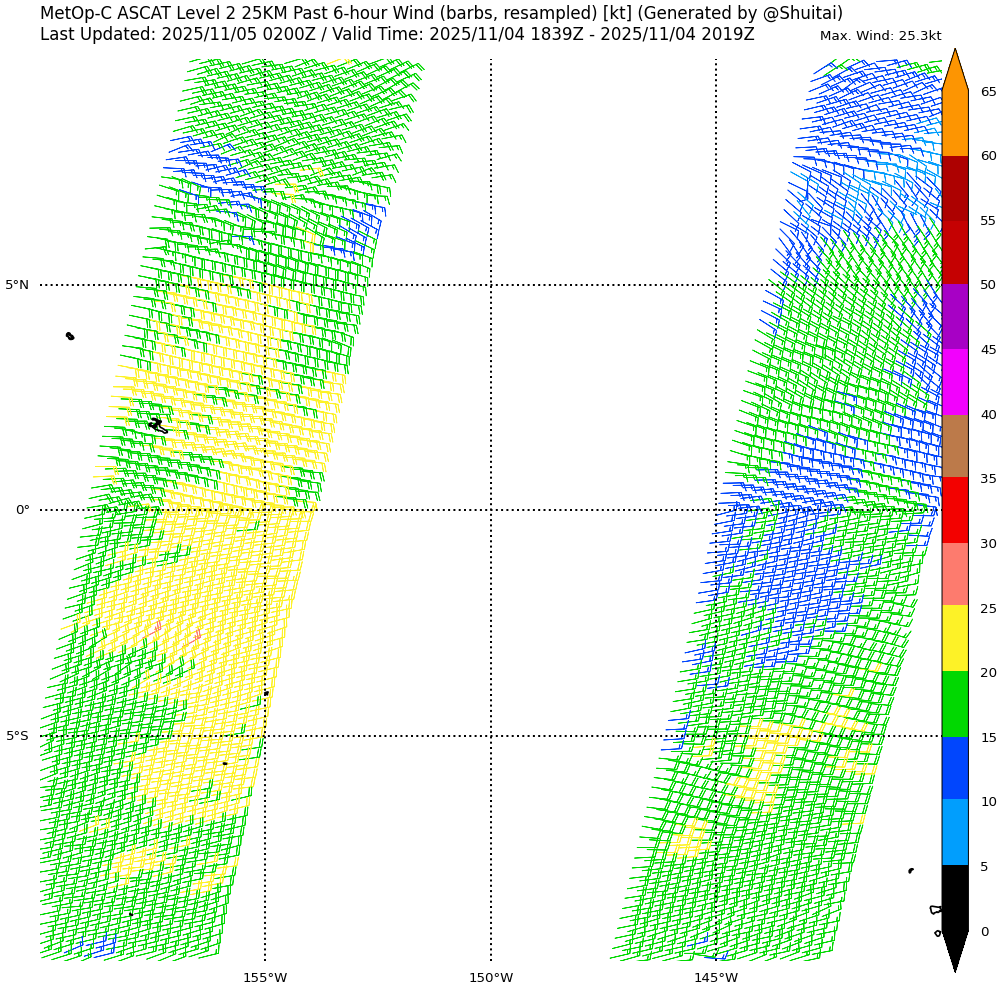The image size is (1002, 989).
Task: Click the orange 60–65 kt colorbar segment
Action: tap(955, 123)
